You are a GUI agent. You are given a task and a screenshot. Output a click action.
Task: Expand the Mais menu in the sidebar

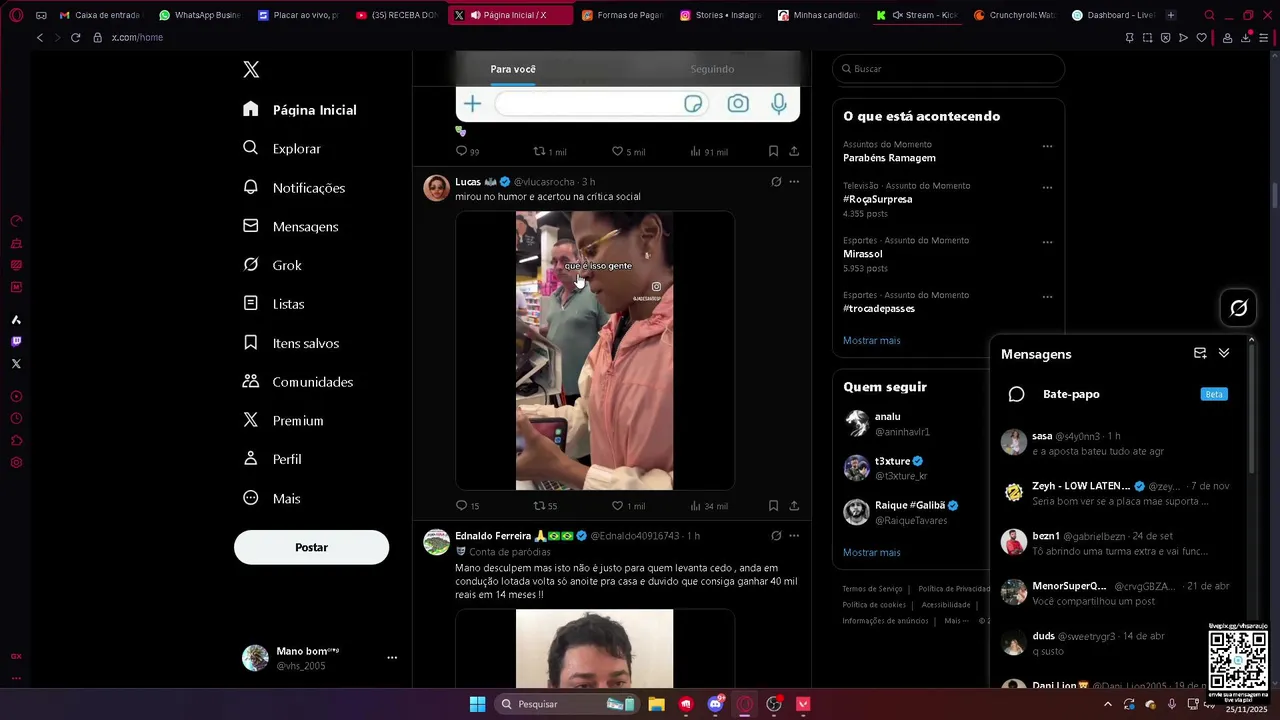[x=272, y=498]
